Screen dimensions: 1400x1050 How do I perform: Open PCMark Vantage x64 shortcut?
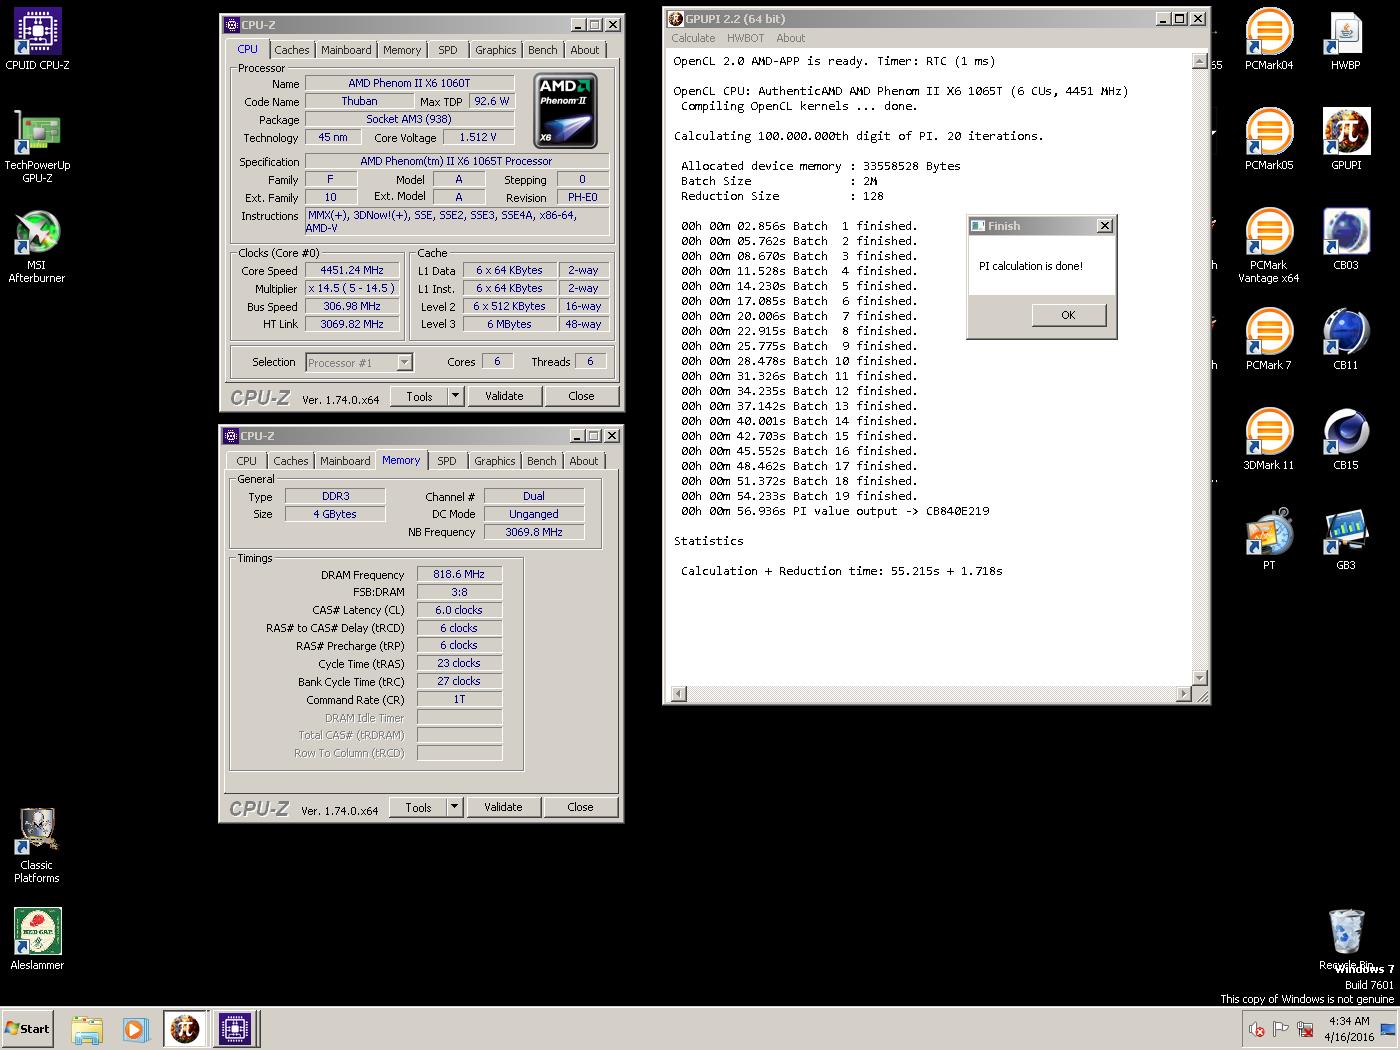pos(1269,246)
